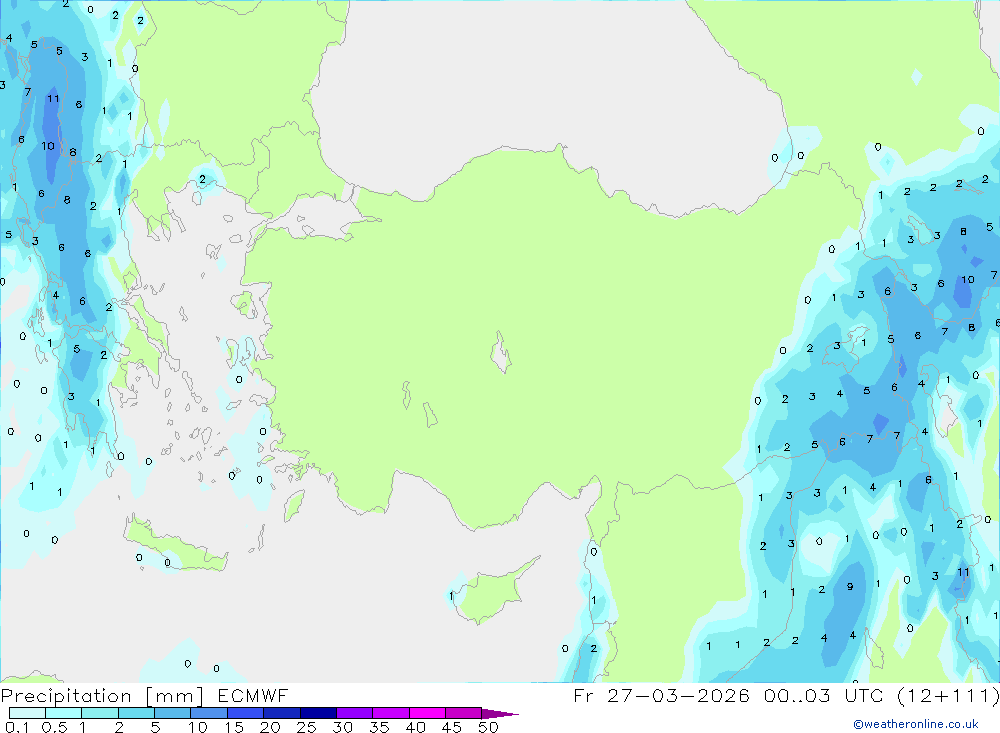The image size is (1000, 733).
Task: Select the 30–35 mm legend color swatch
Action: 355,713
